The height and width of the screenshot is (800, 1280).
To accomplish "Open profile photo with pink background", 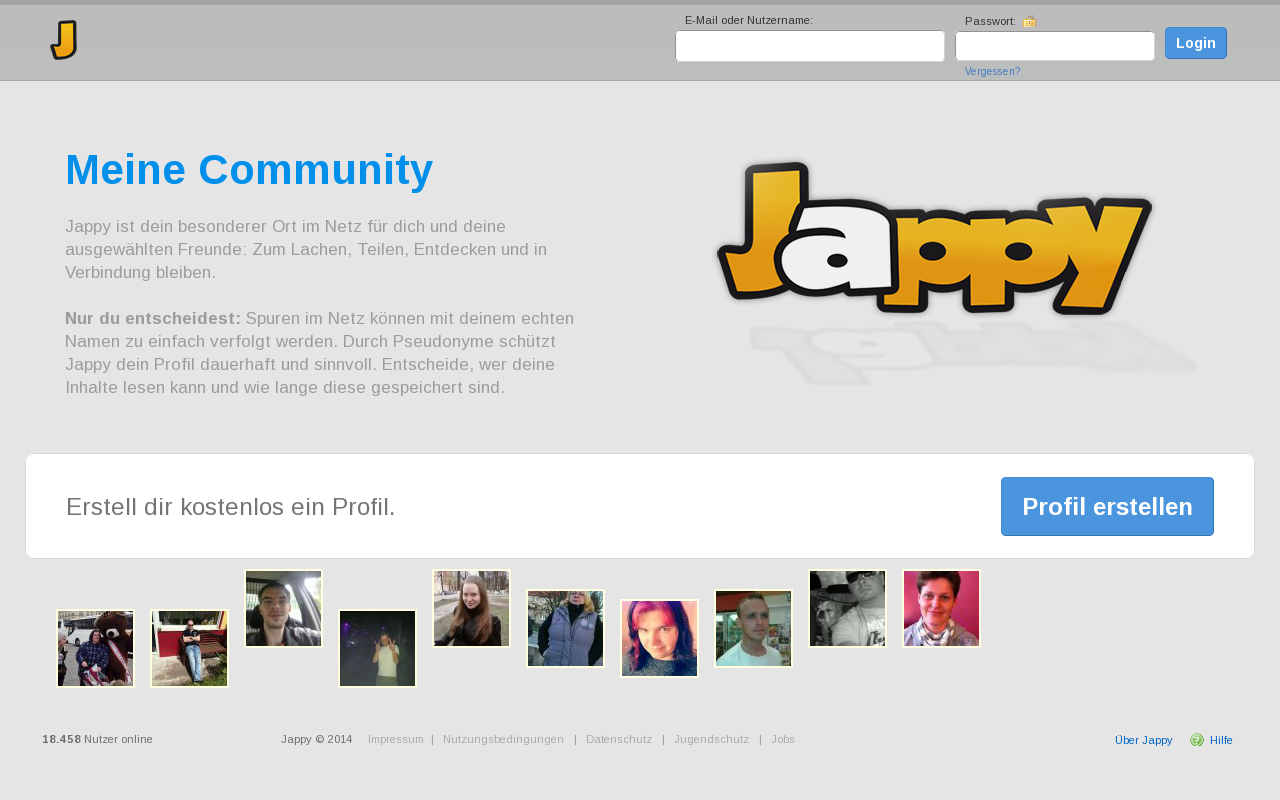I will (941, 608).
